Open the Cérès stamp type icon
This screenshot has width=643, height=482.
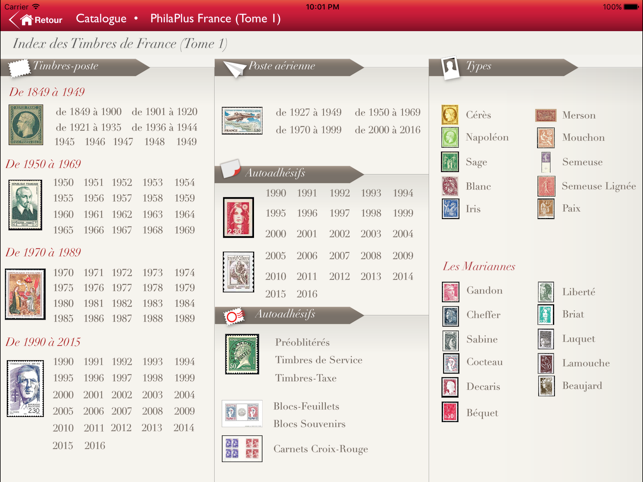[x=449, y=114]
